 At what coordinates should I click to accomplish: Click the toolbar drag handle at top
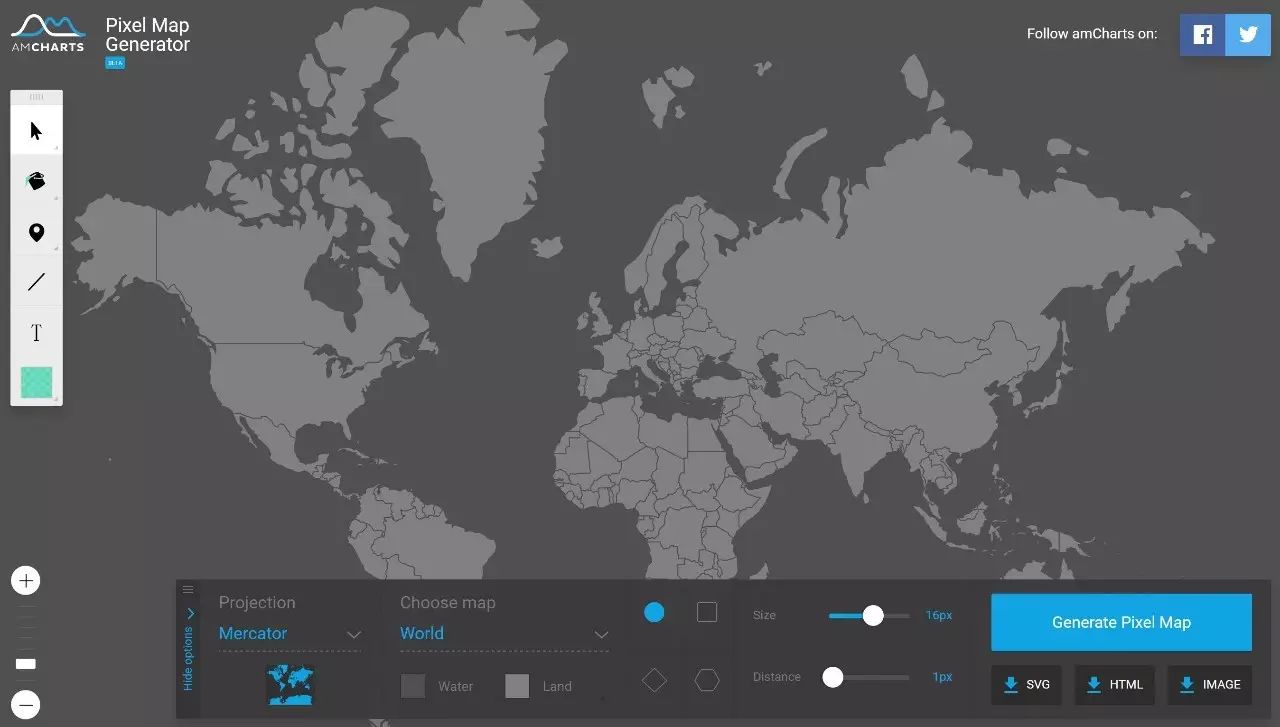pyautogui.click(x=36, y=97)
